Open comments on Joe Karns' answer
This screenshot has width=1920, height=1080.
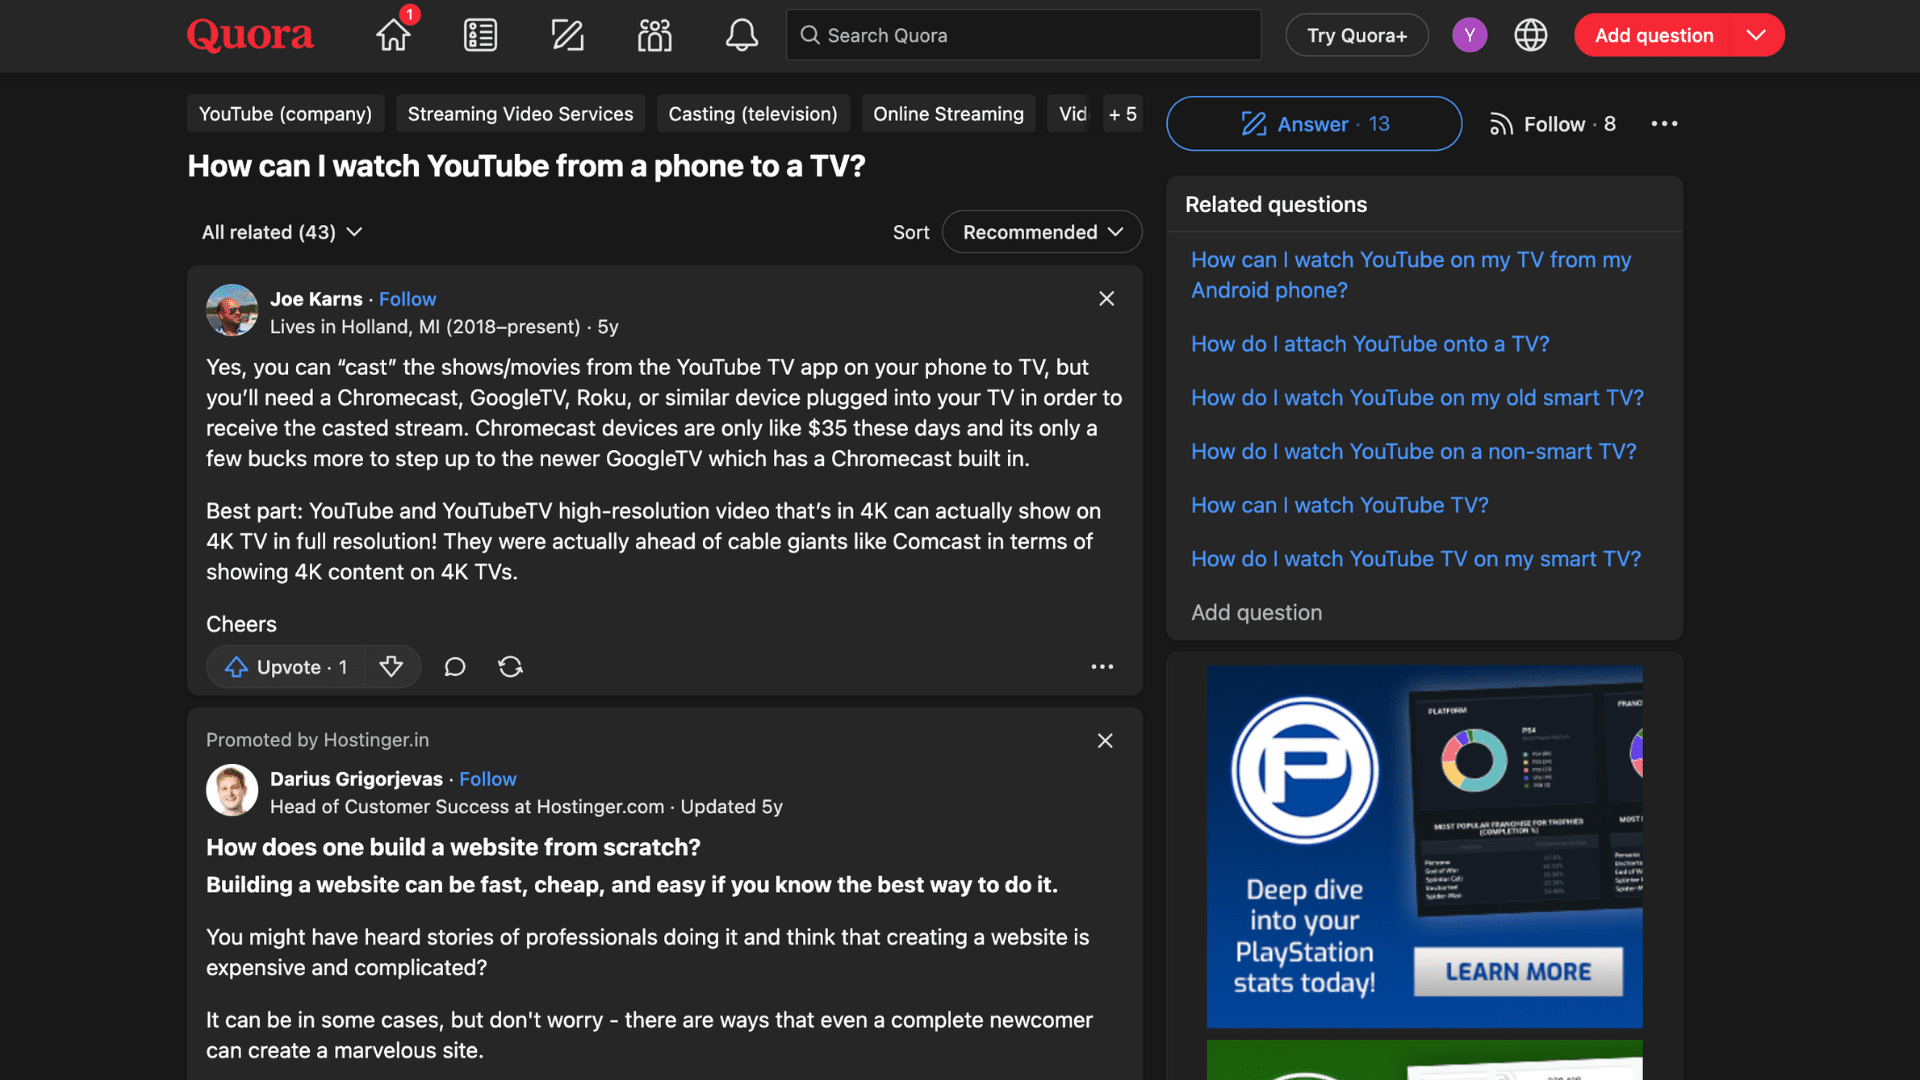coord(455,667)
